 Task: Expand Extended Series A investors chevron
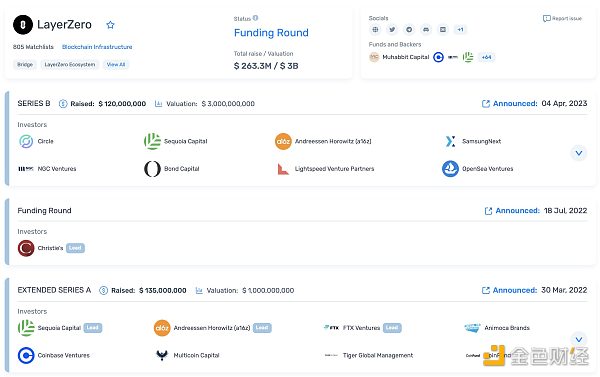(x=579, y=339)
